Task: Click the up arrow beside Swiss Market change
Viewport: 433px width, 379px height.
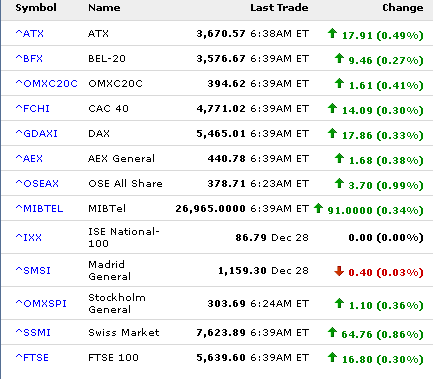Action: point(332,332)
